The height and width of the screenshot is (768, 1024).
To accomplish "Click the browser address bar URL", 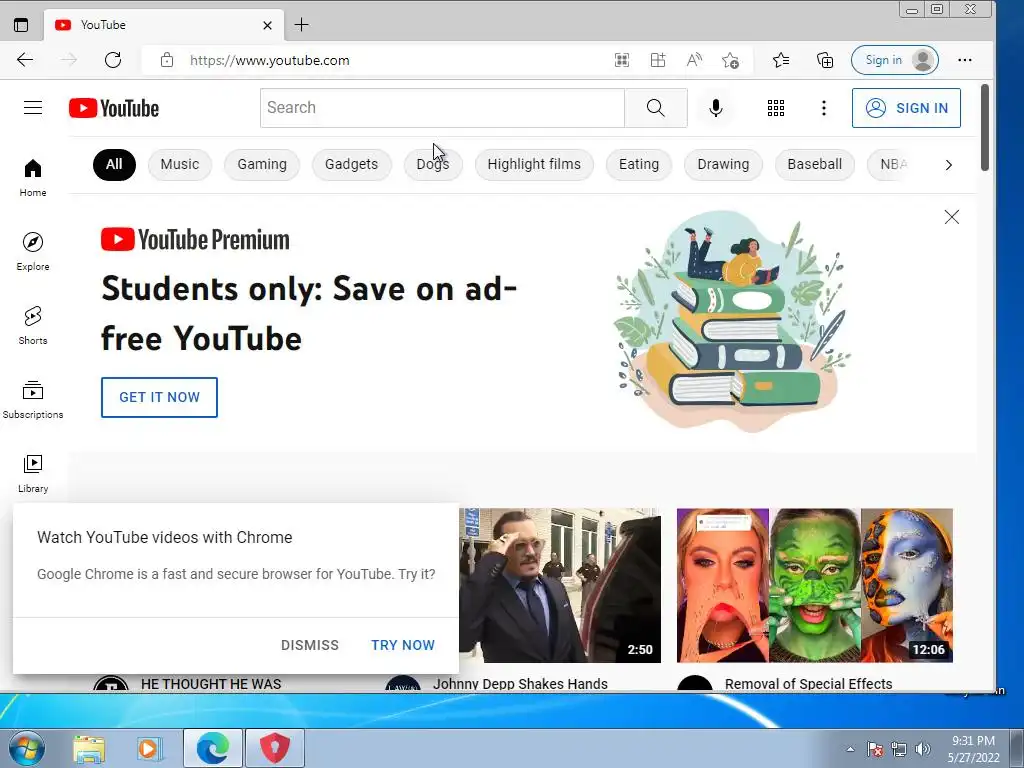I will pos(270,60).
